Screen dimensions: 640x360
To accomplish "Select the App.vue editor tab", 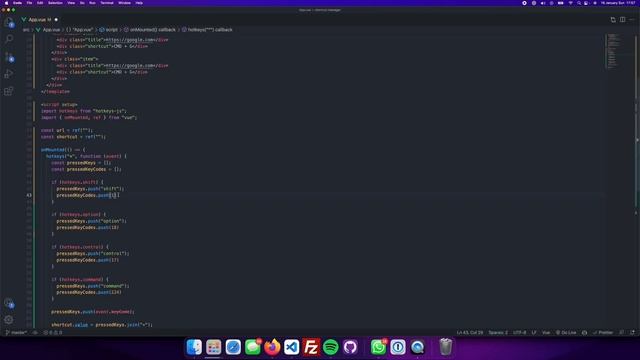I will tap(40, 20).
